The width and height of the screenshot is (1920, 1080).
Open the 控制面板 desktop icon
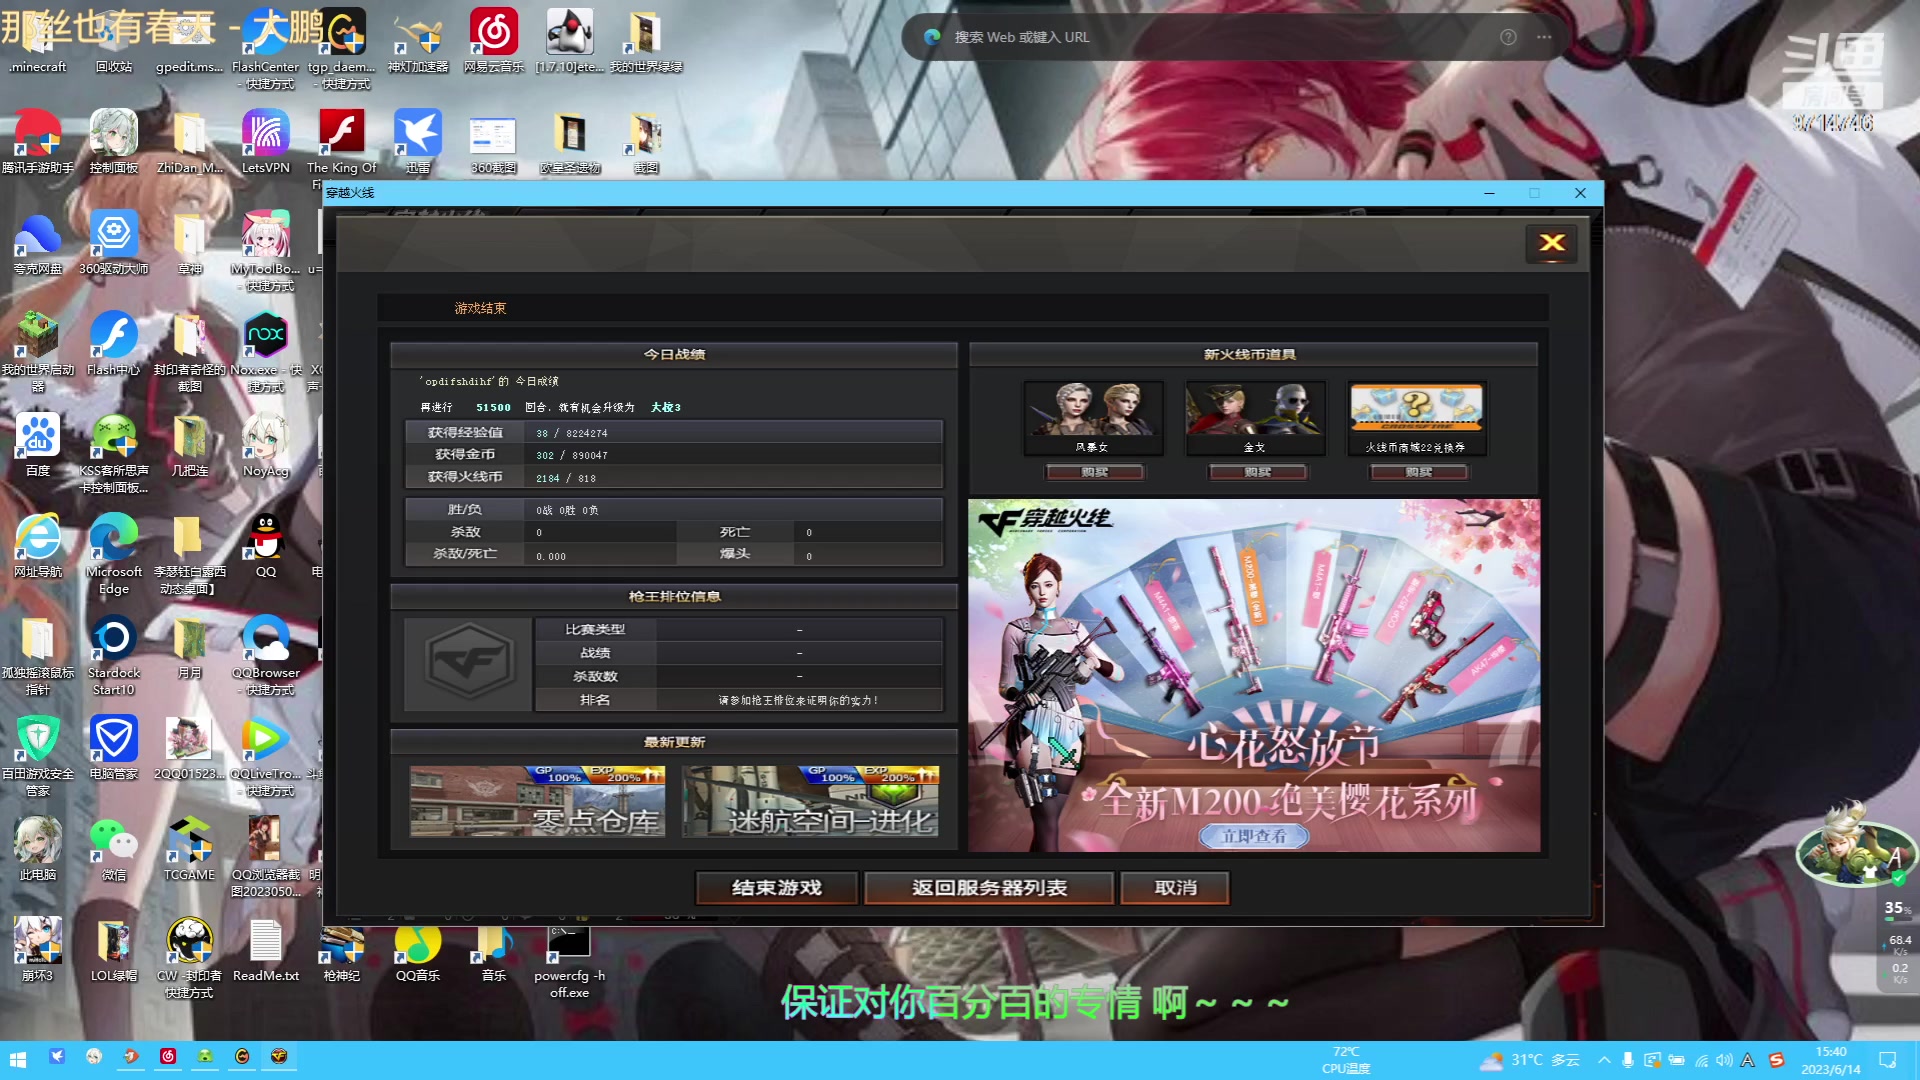[114, 142]
